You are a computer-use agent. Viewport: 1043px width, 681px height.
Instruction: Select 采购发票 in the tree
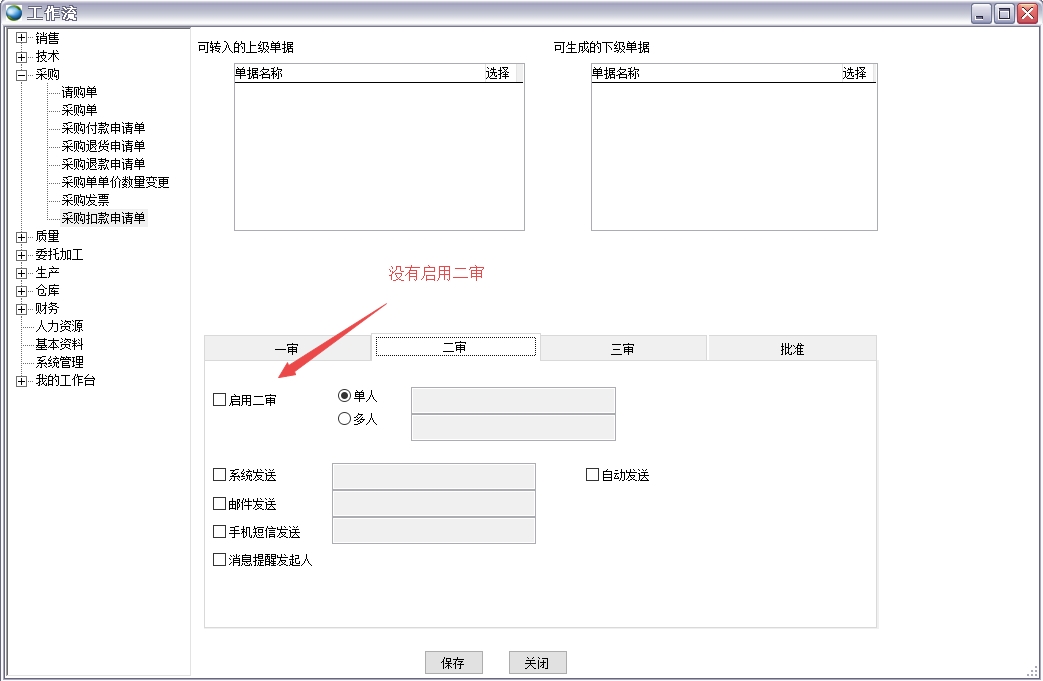[x=85, y=200]
